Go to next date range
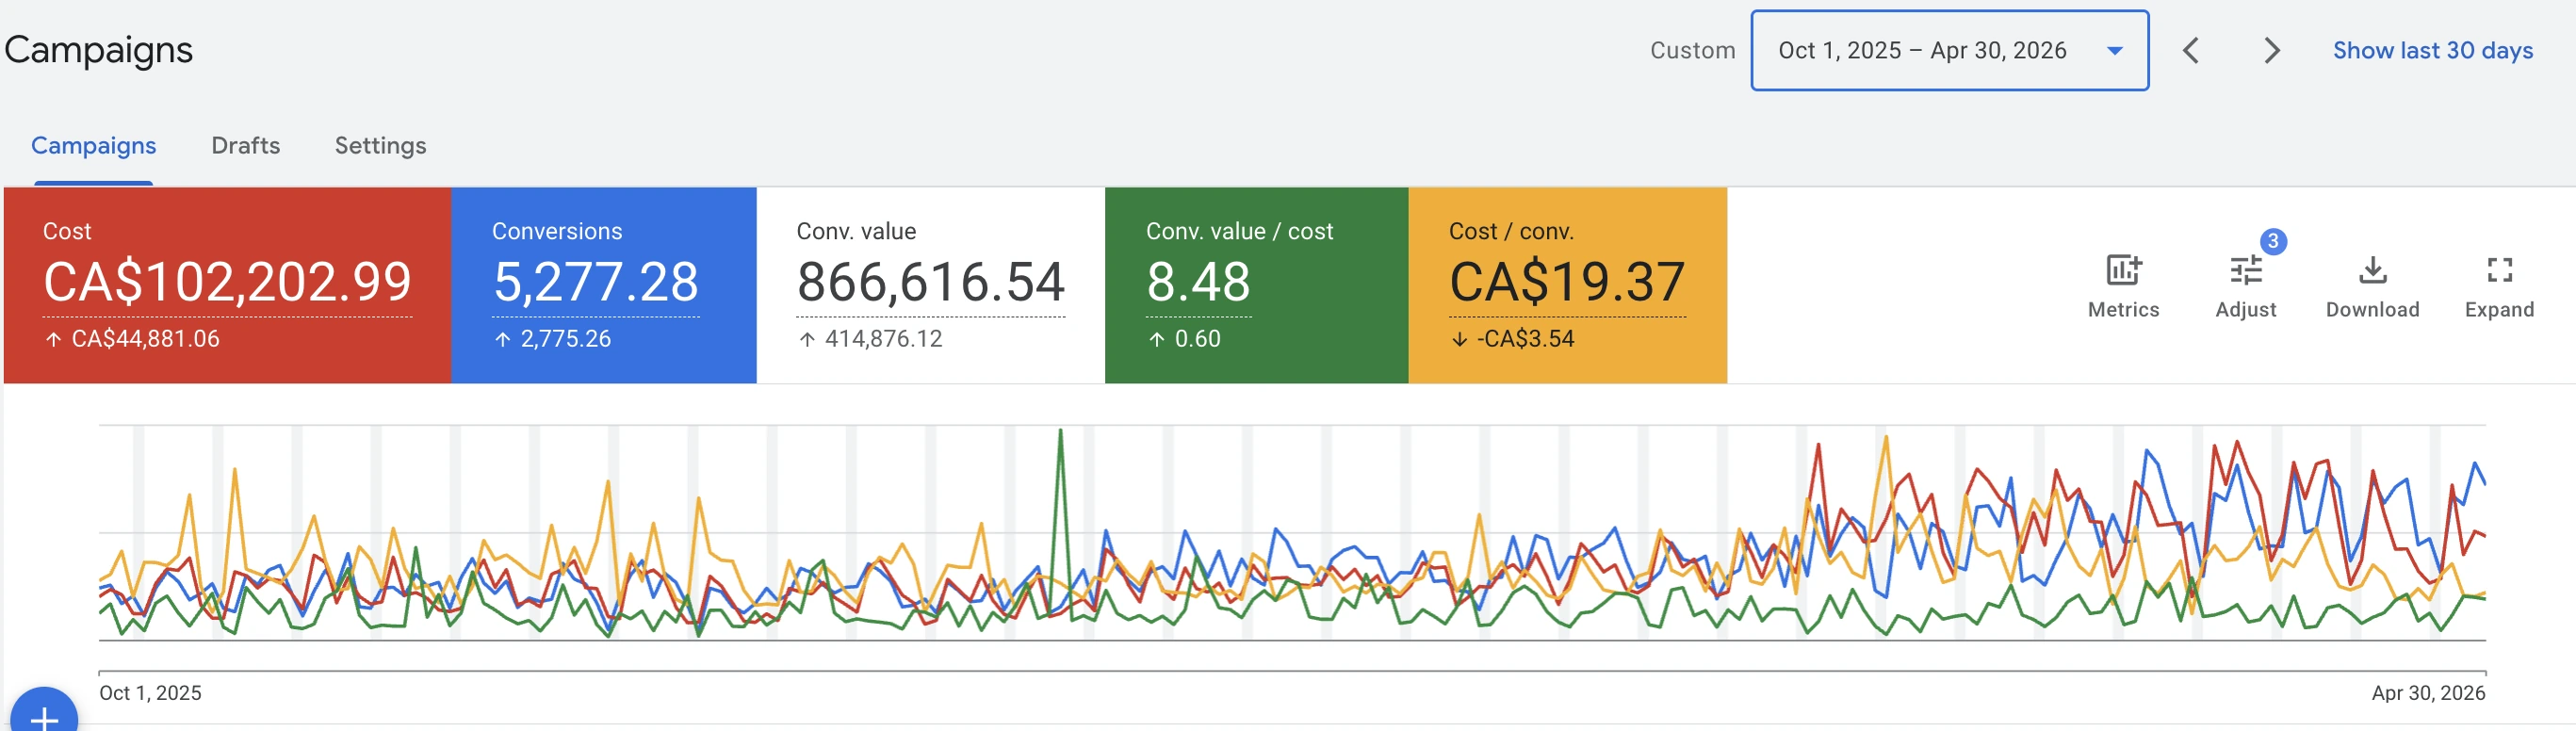The width and height of the screenshot is (2576, 731). click(2271, 50)
